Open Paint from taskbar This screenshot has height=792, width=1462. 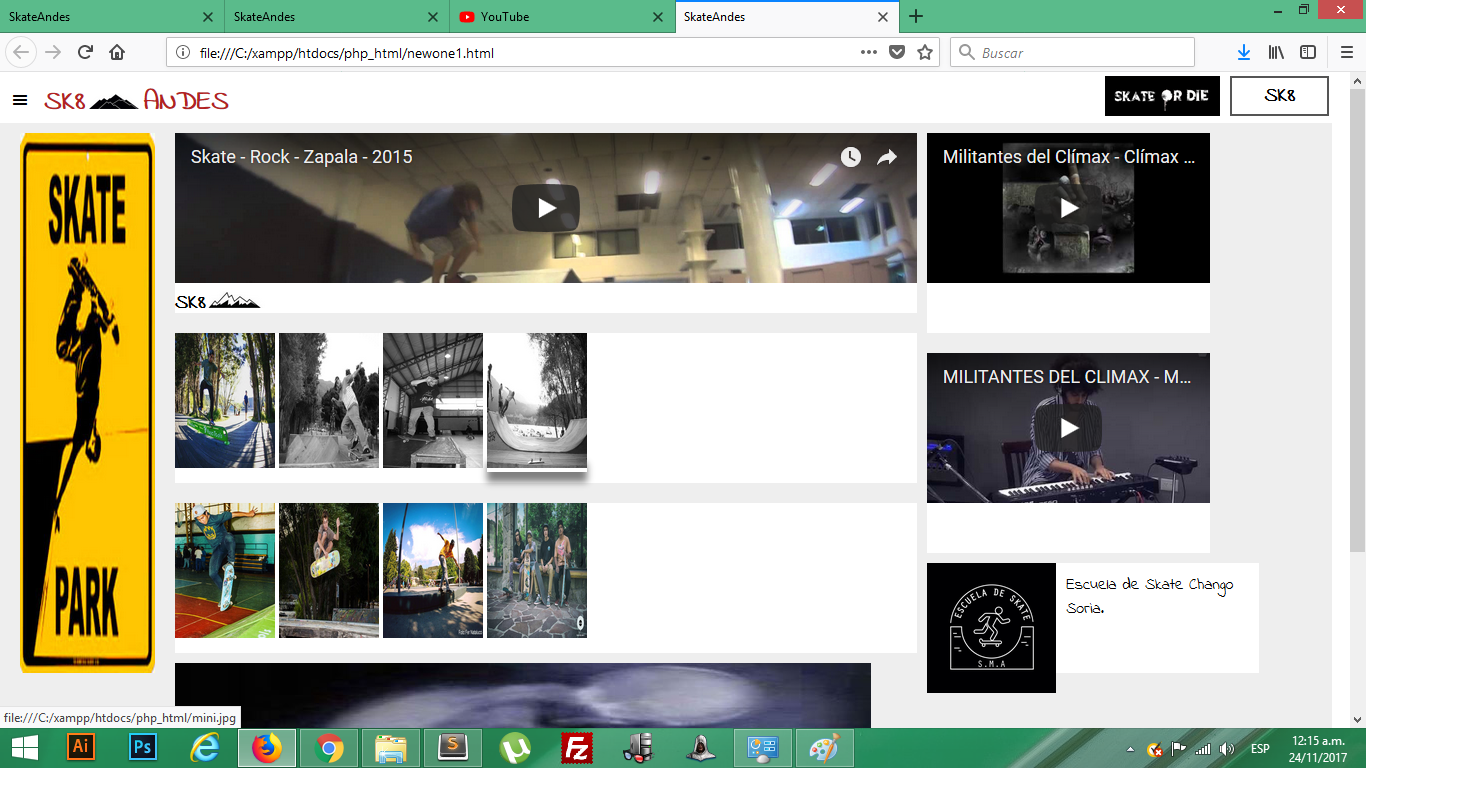click(825, 748)
